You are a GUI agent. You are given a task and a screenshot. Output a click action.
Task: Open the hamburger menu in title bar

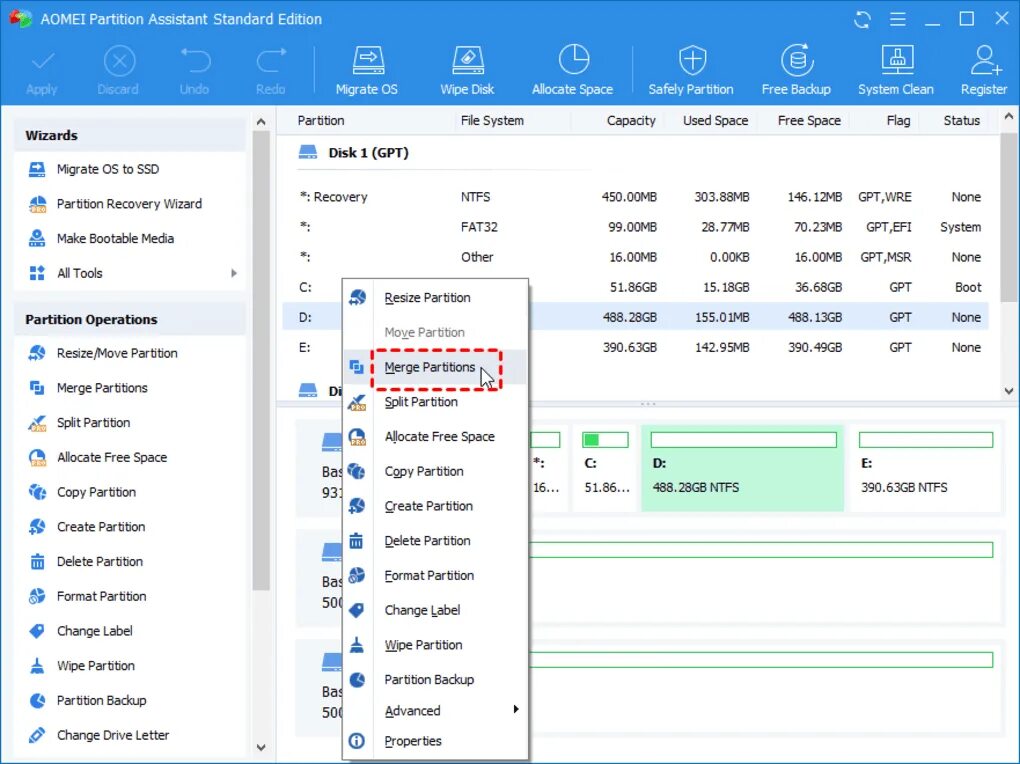point(898,20)
